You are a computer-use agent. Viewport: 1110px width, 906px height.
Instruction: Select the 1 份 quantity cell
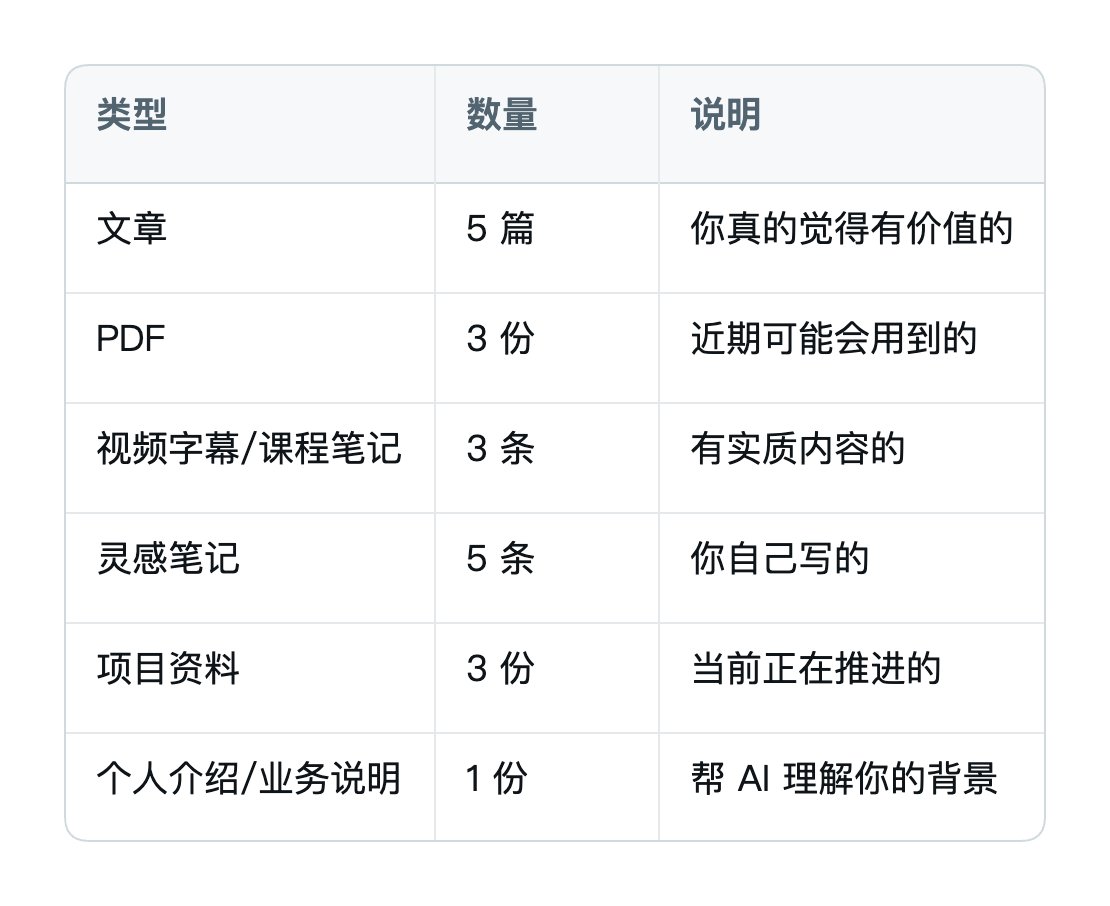click(x=547, y=787)
